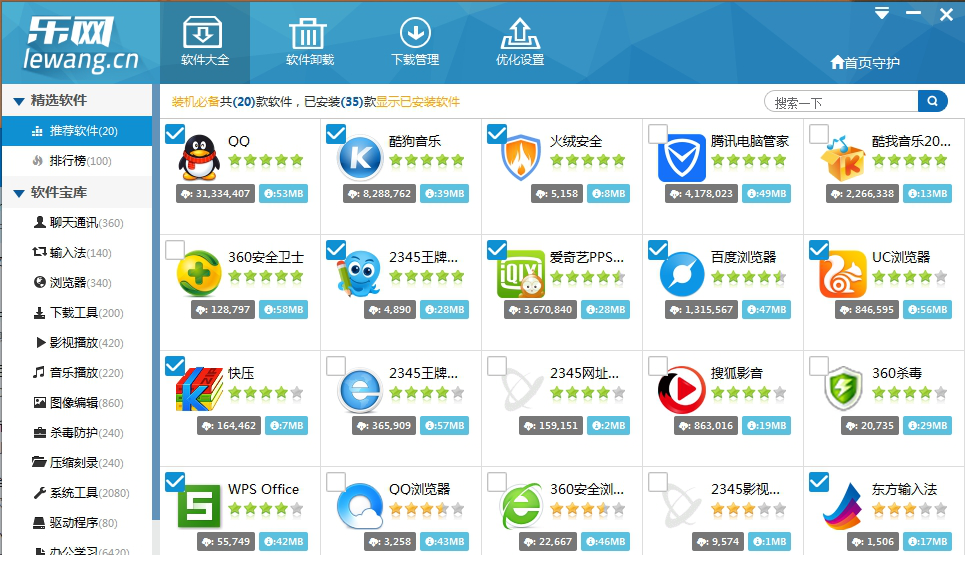Uncheck the WPS Office checkbox
Image resolution: width=965 pixels, height=577 pixels.
click(x=175, y=482)
